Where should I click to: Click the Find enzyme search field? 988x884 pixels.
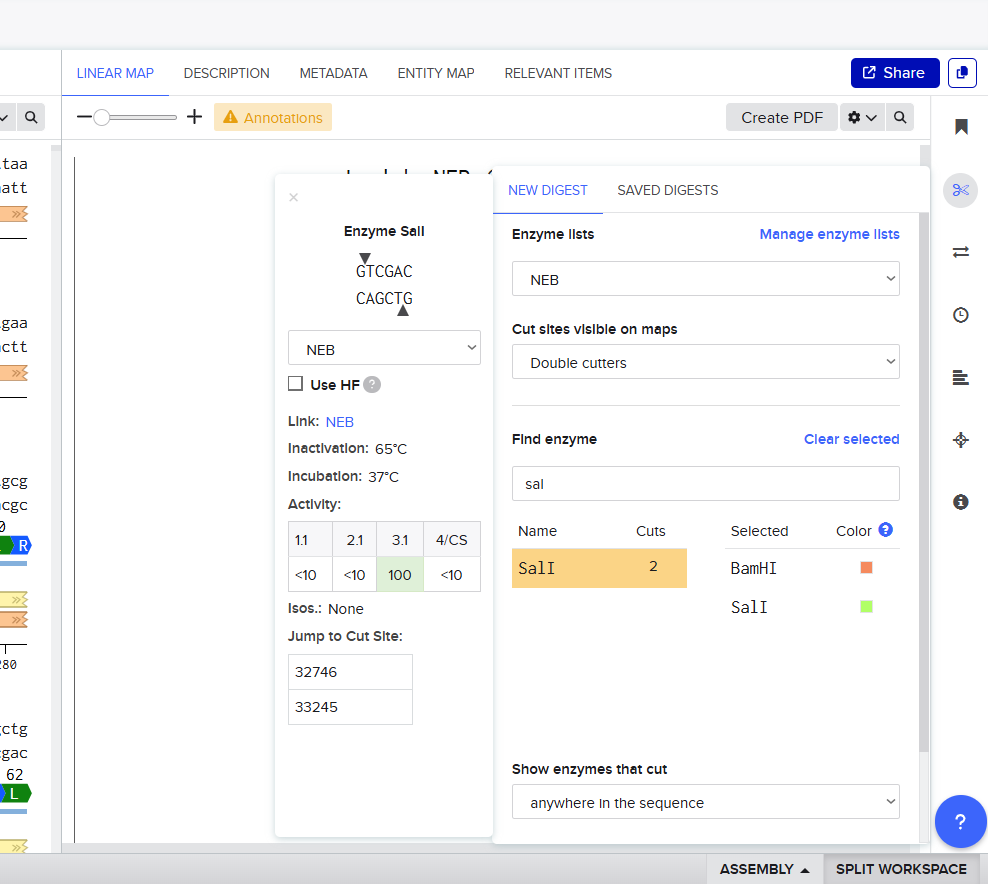point(705,484)
